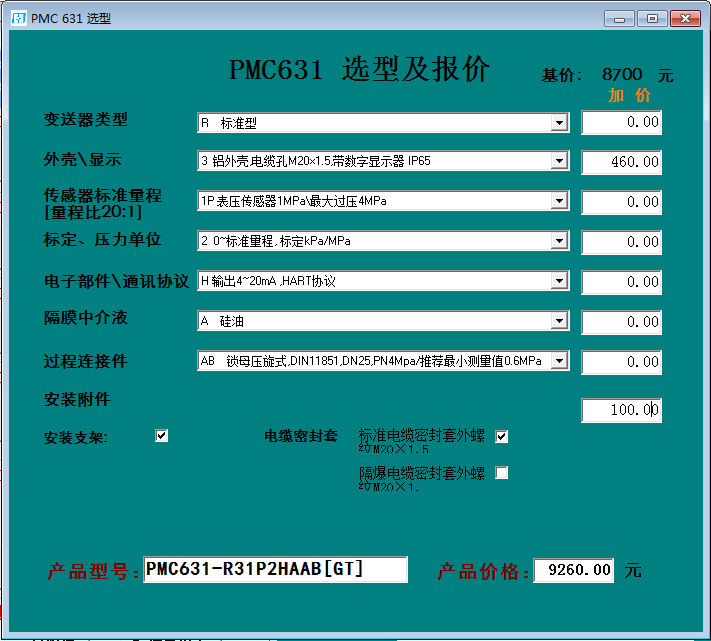
Task: Open the 电子部件\通讯协议 dropdown
Action: pos(559,281)
